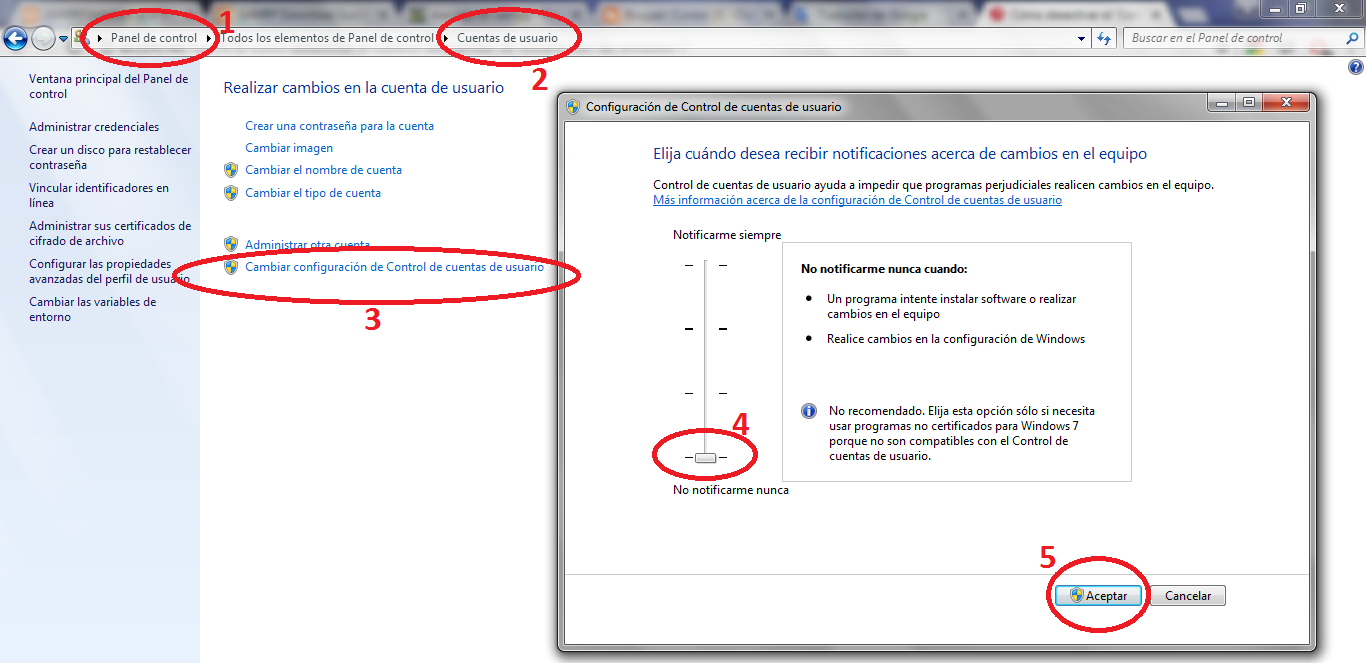Open 'Vincular identificadores en línea'
This screenshot has width=1366, height=663.
99,195
